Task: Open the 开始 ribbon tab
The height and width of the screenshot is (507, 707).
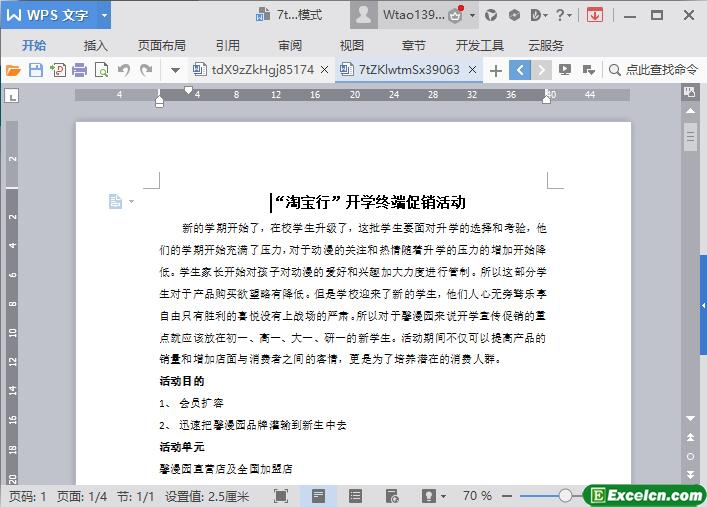Action: point(34,46)
